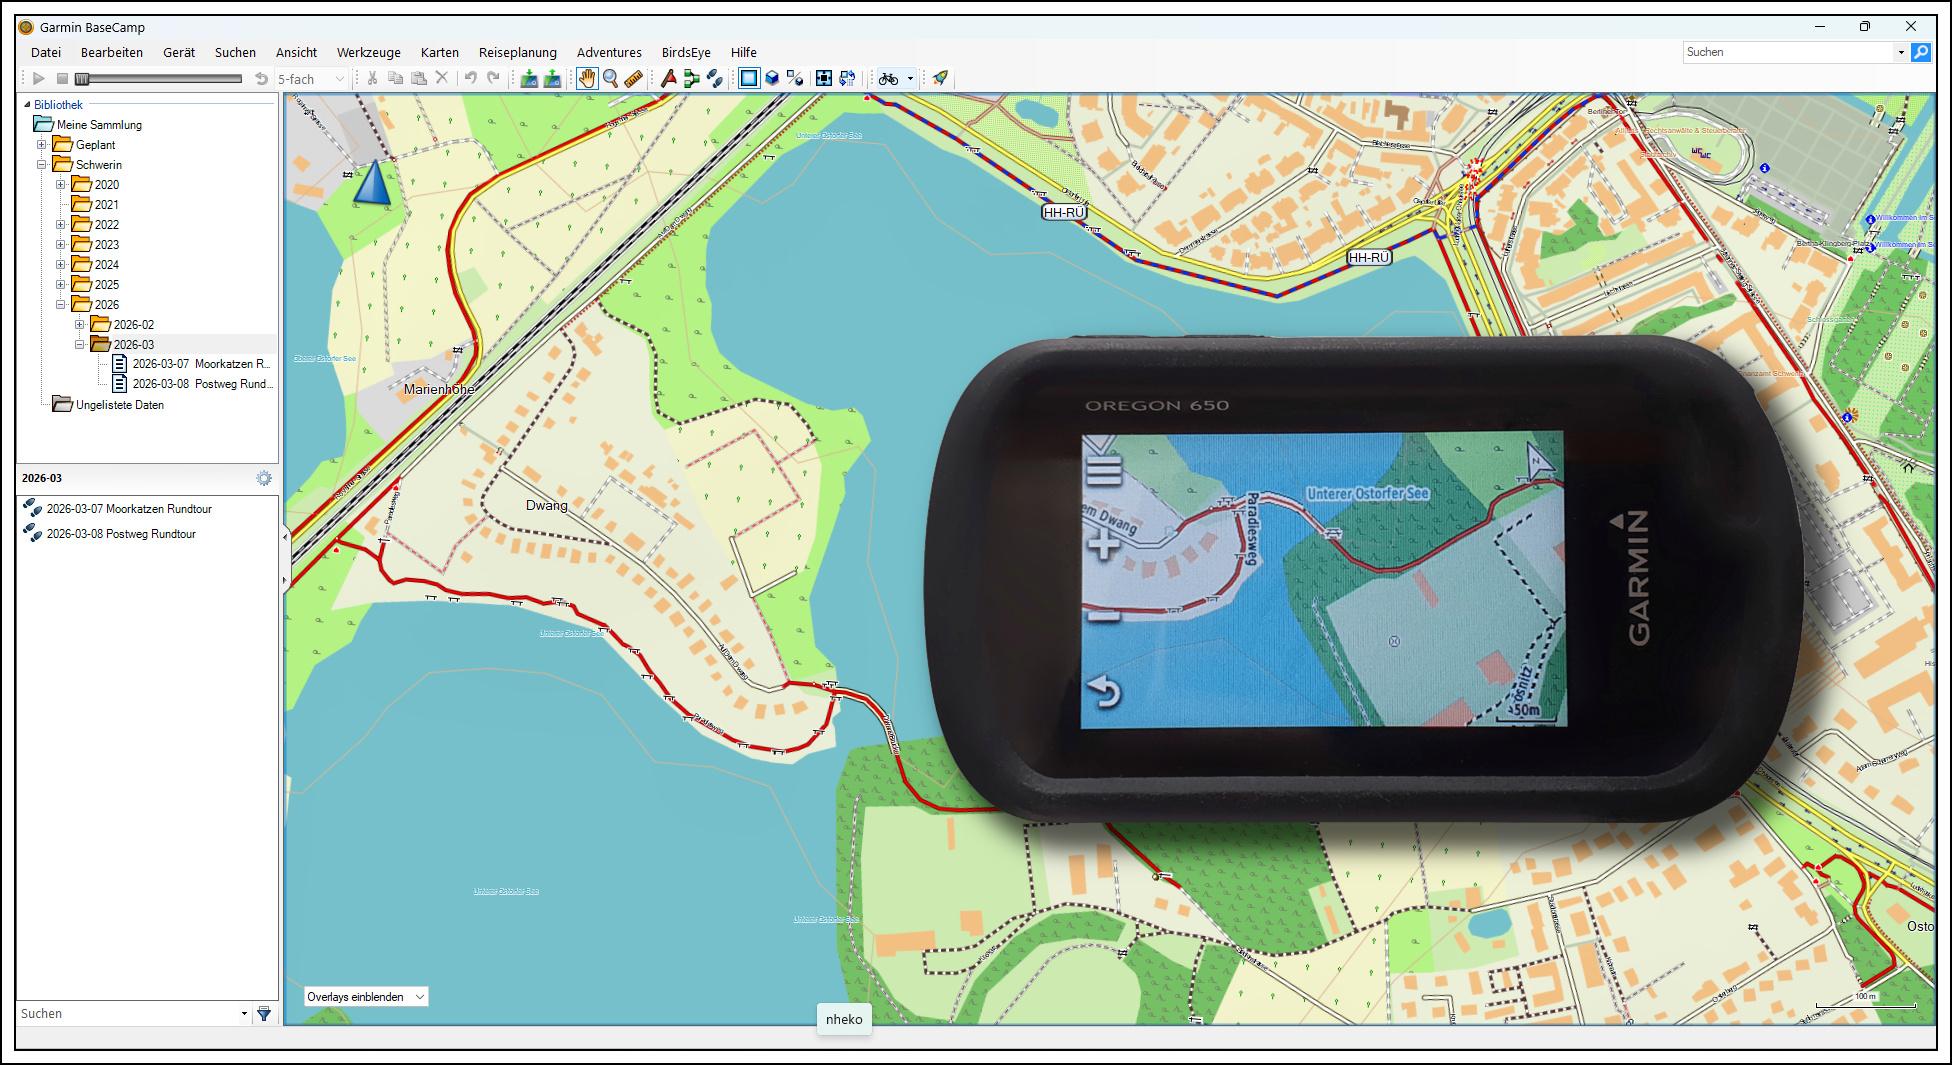Click the search magnifier button top right
The image size is (1952, 1065).
point(1920,52)
